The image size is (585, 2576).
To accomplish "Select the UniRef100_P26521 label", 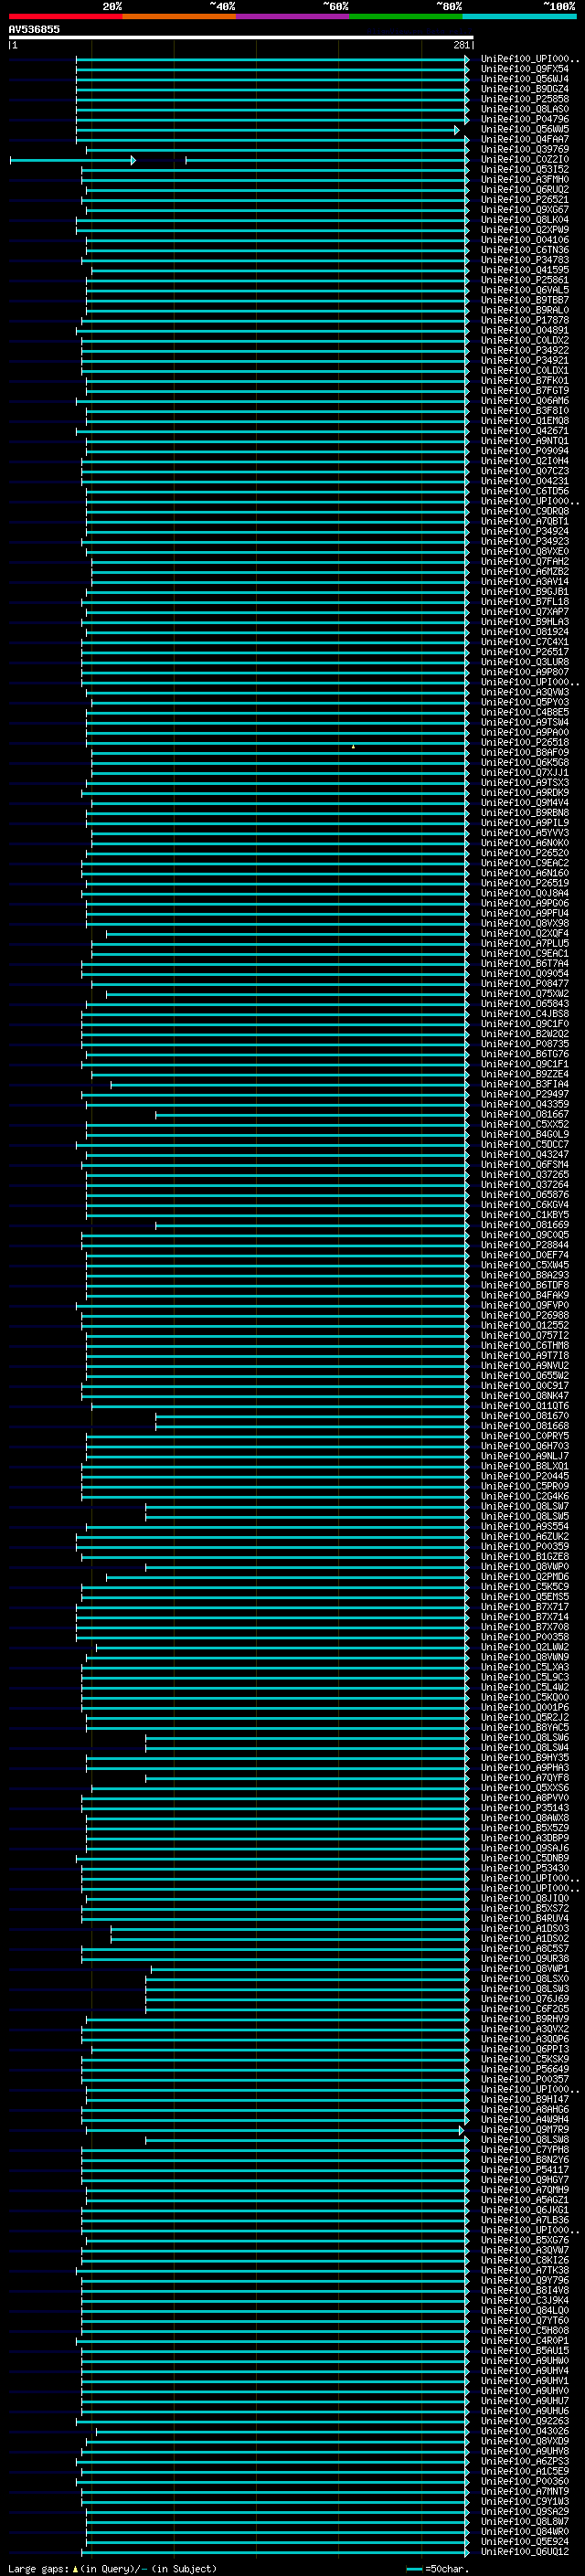I will [x=525, y=200].
